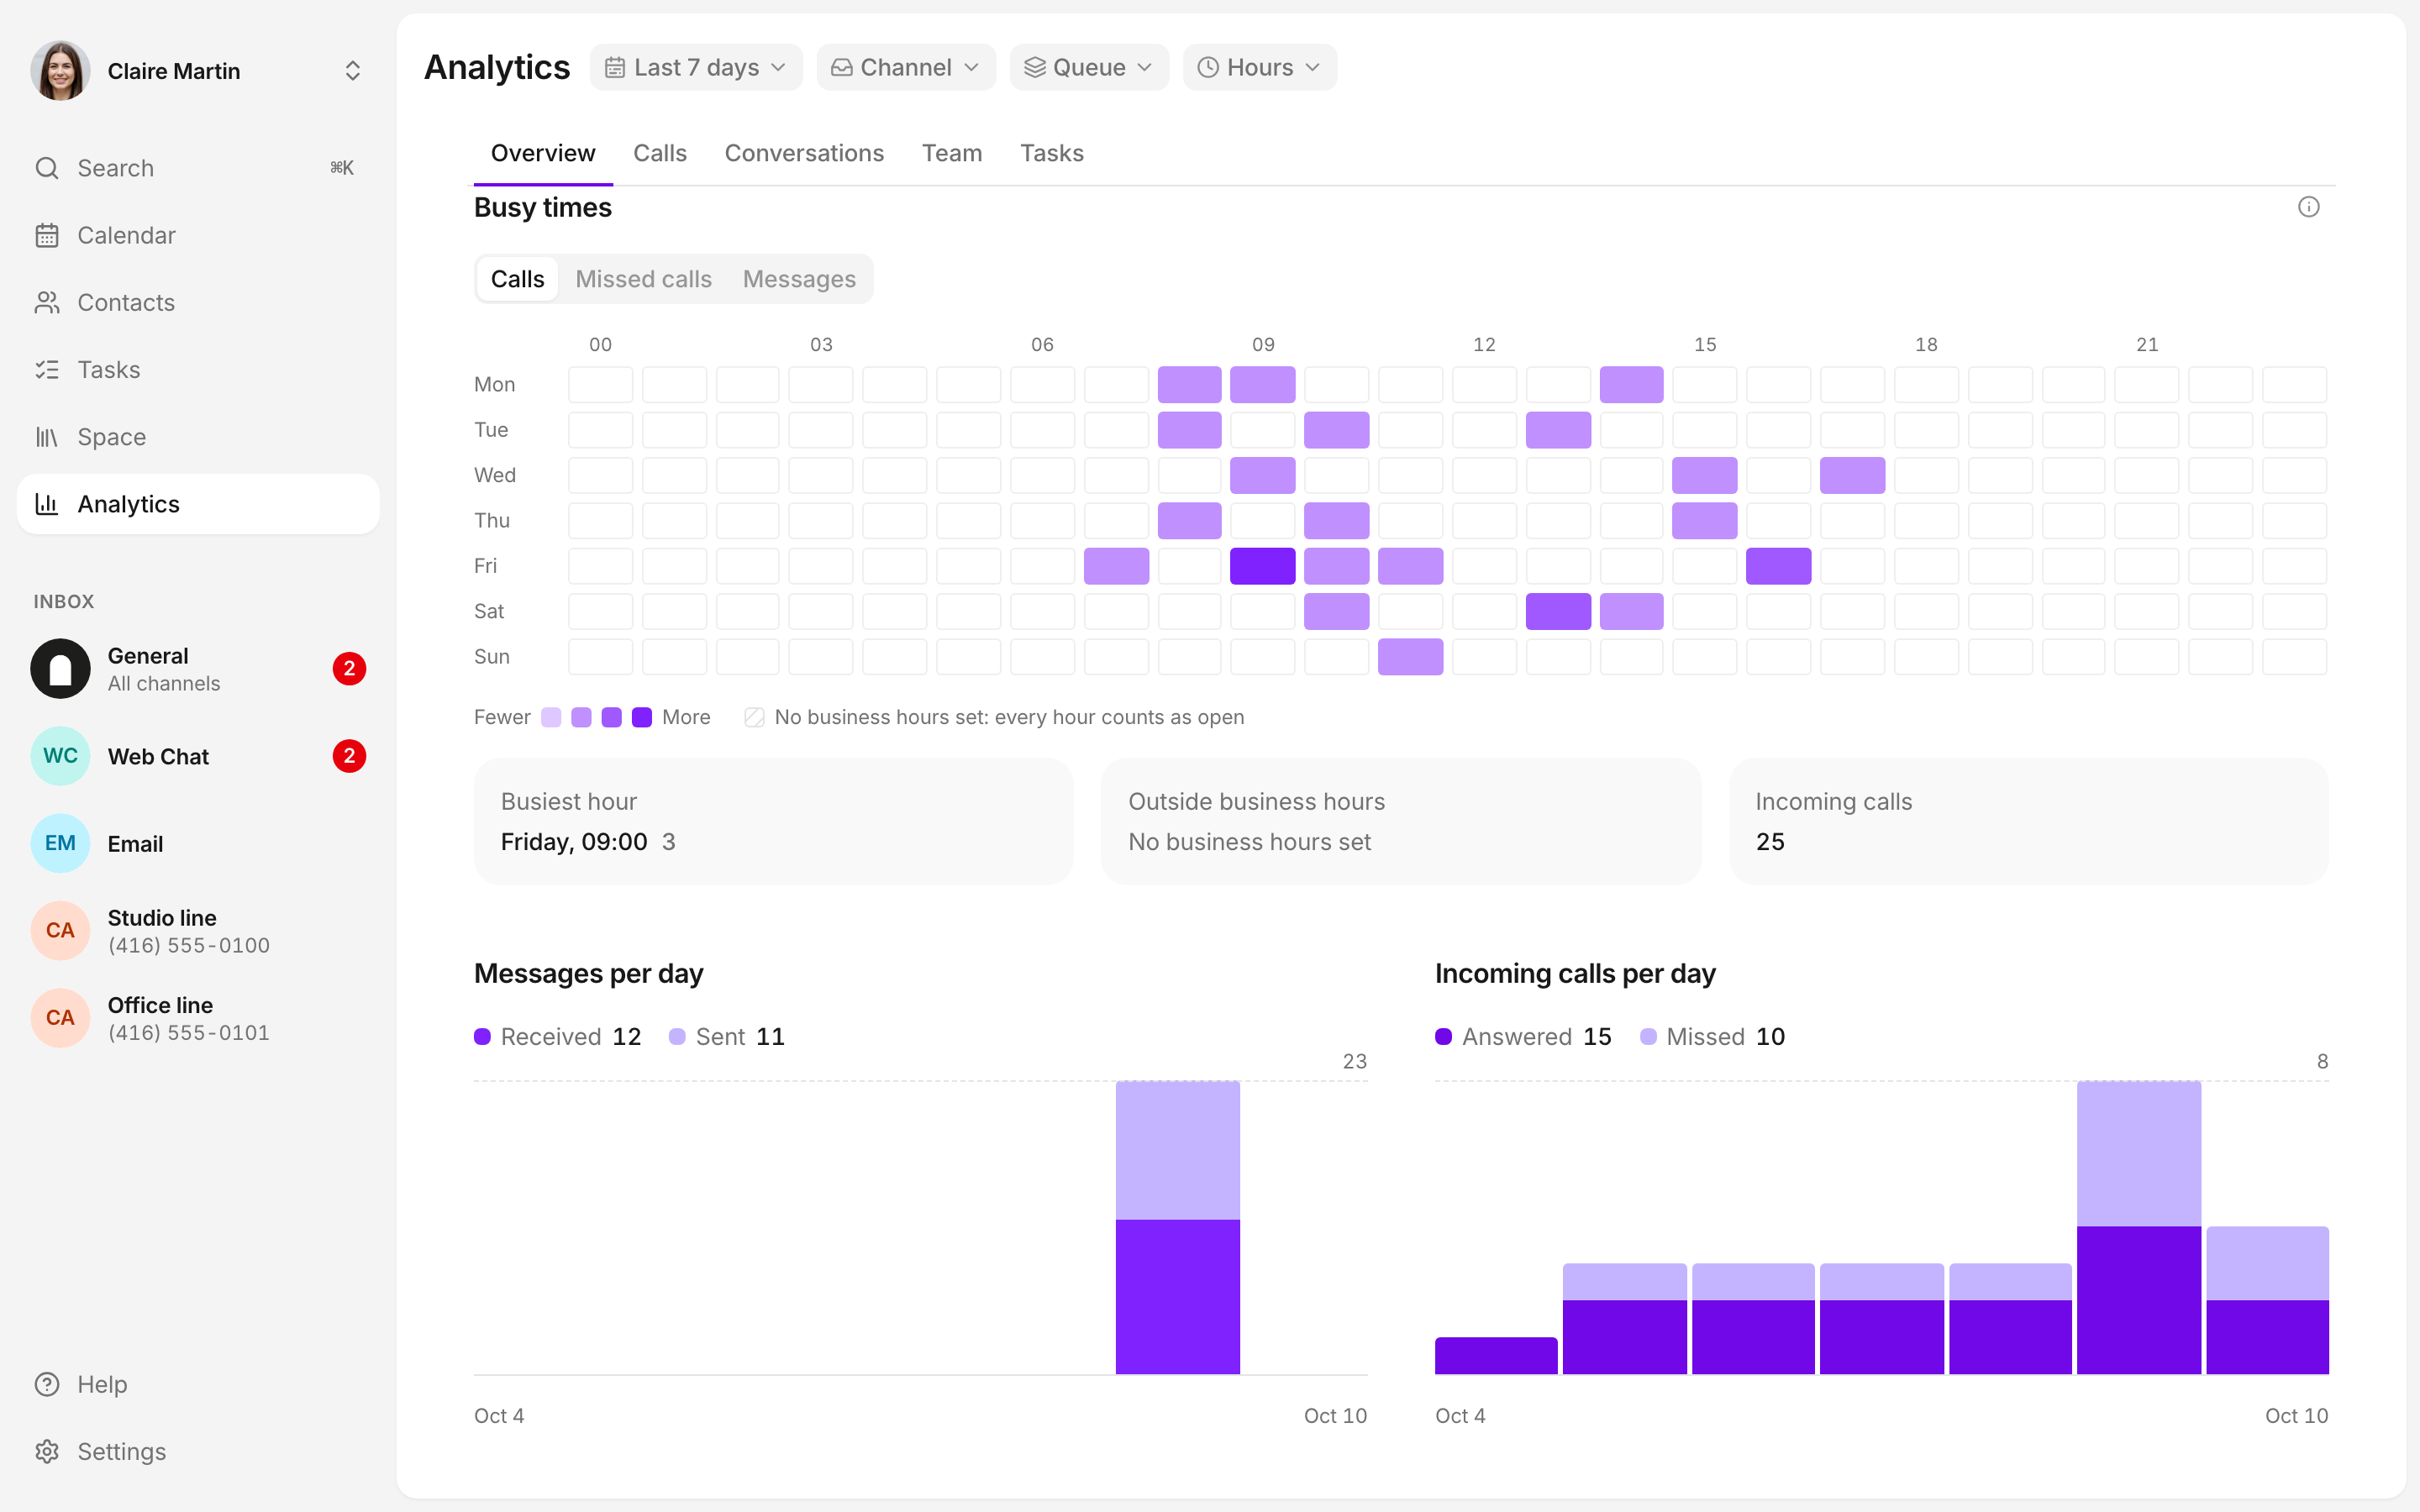Toggle the Missed legend item
This screenshot has width=2420, height=1512.
[x=1712, y=1037]
